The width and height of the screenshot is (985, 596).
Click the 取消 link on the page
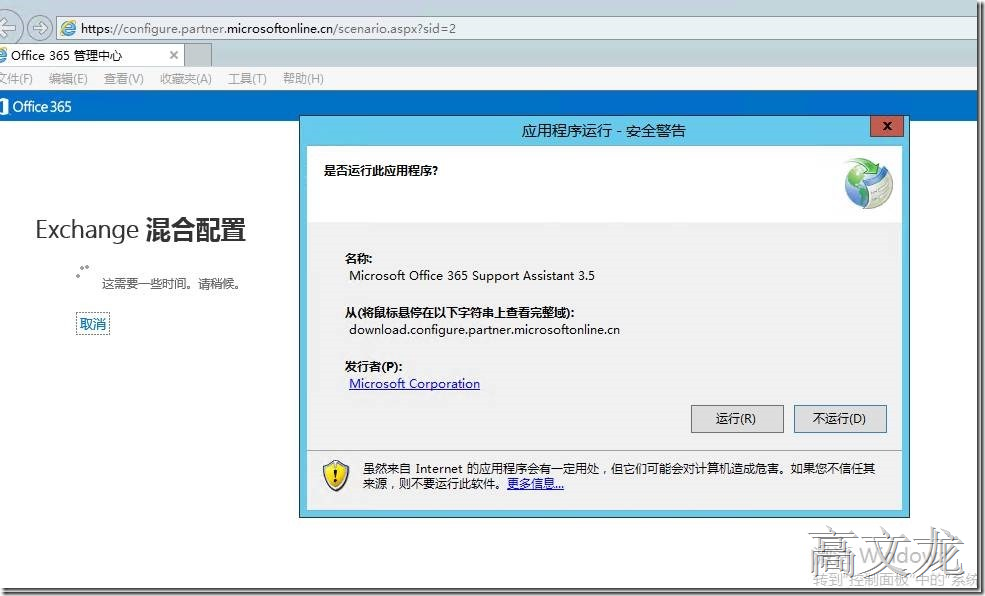93,324
